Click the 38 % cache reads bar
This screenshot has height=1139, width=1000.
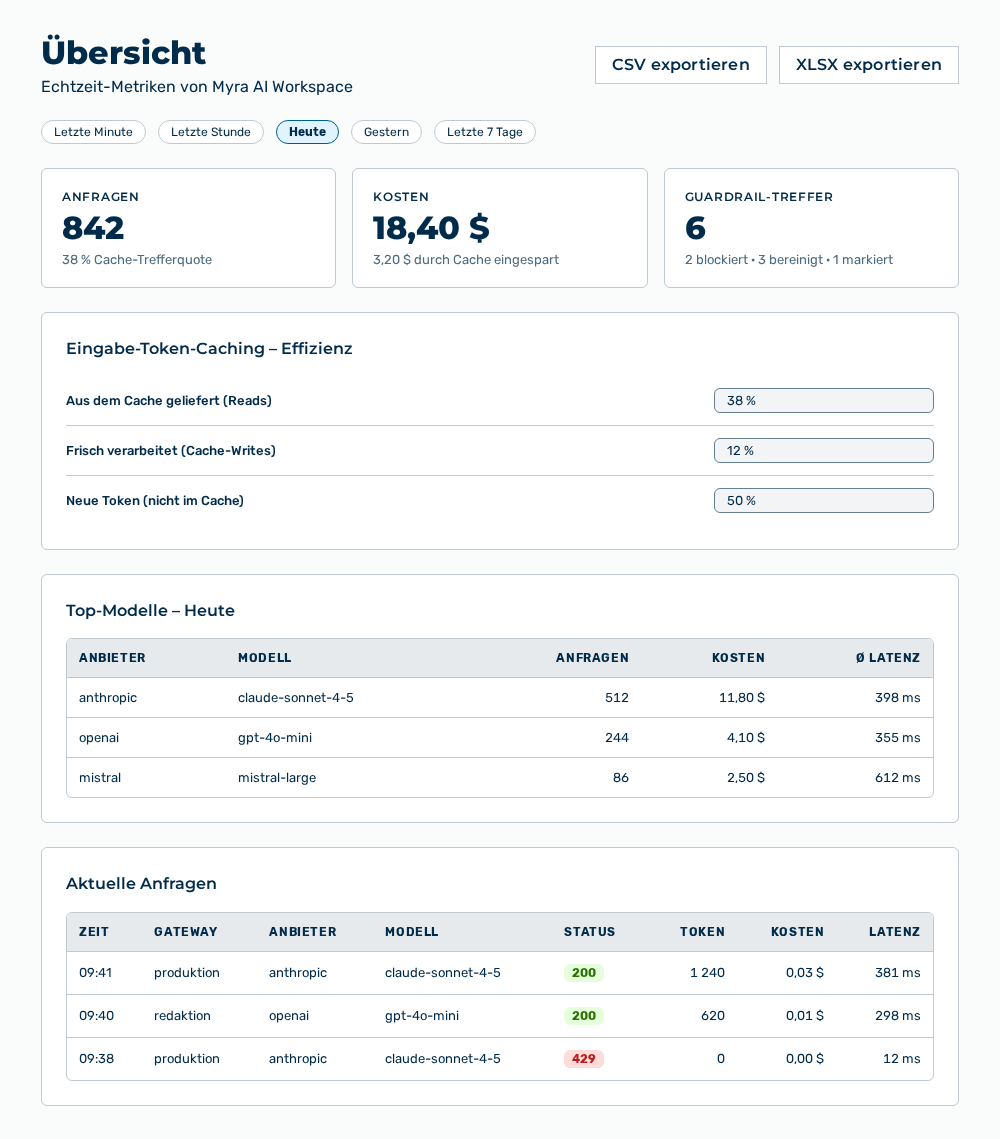(x=824, y=400)
